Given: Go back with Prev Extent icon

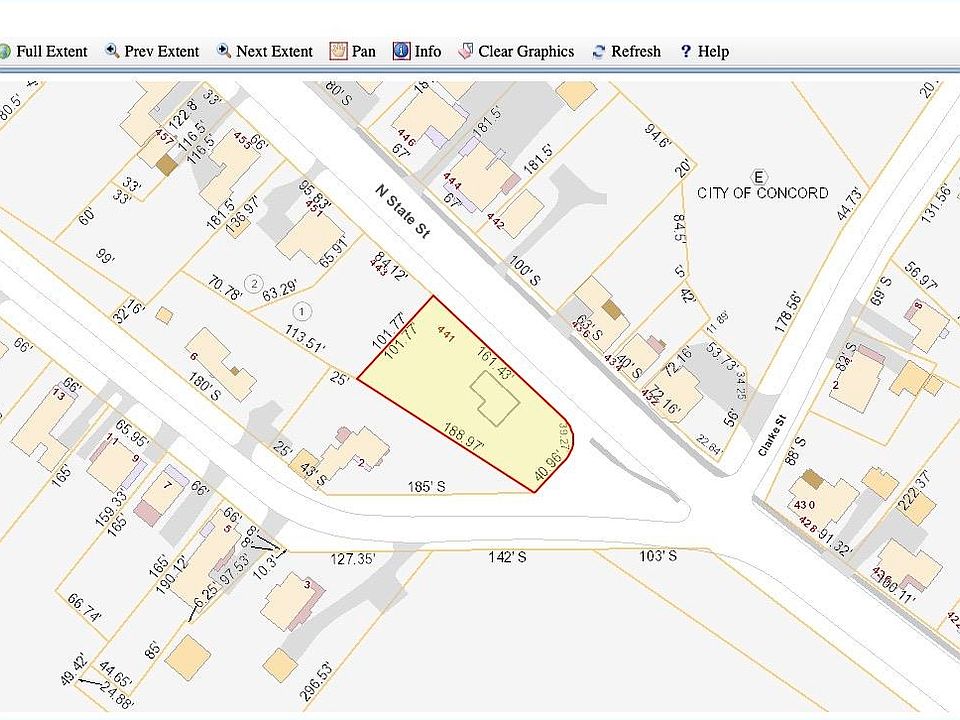Looking at the screenshot, I should (112, 51).
